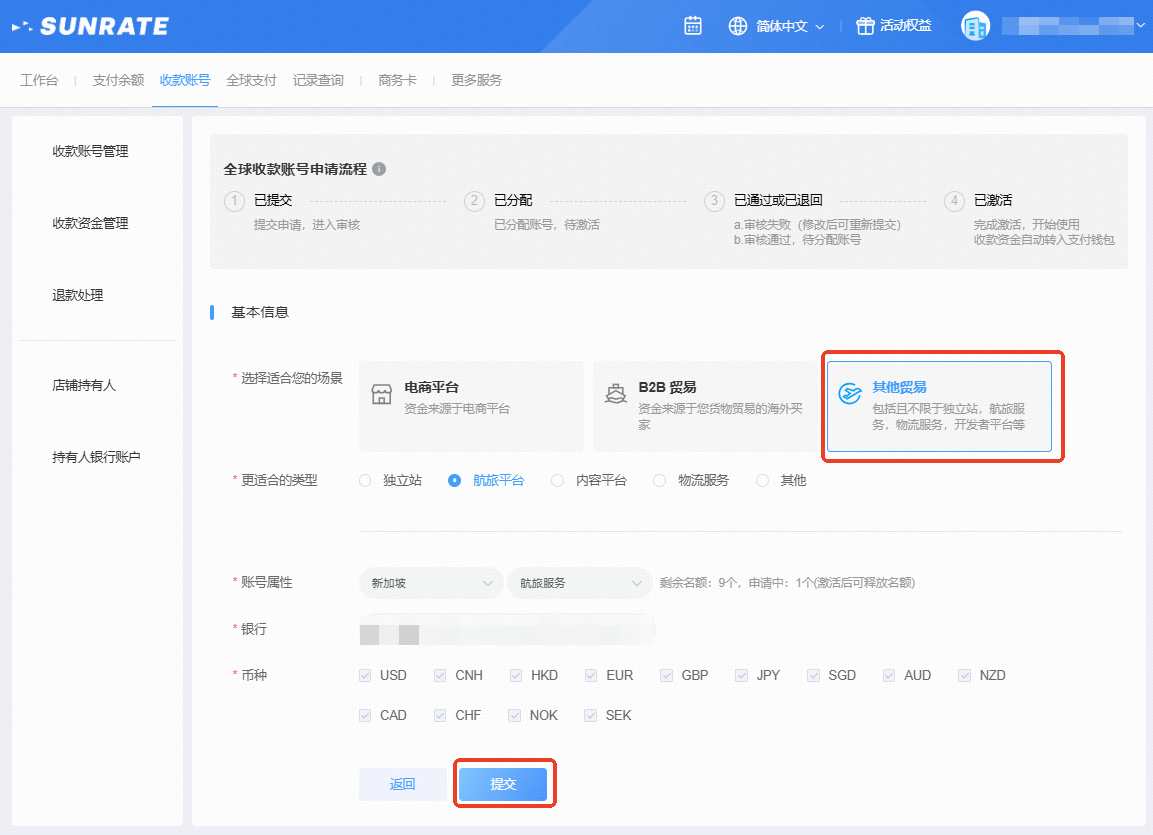Select the 电商平台 storefront card
The image size is (1153, 835).
coord(471,406)
